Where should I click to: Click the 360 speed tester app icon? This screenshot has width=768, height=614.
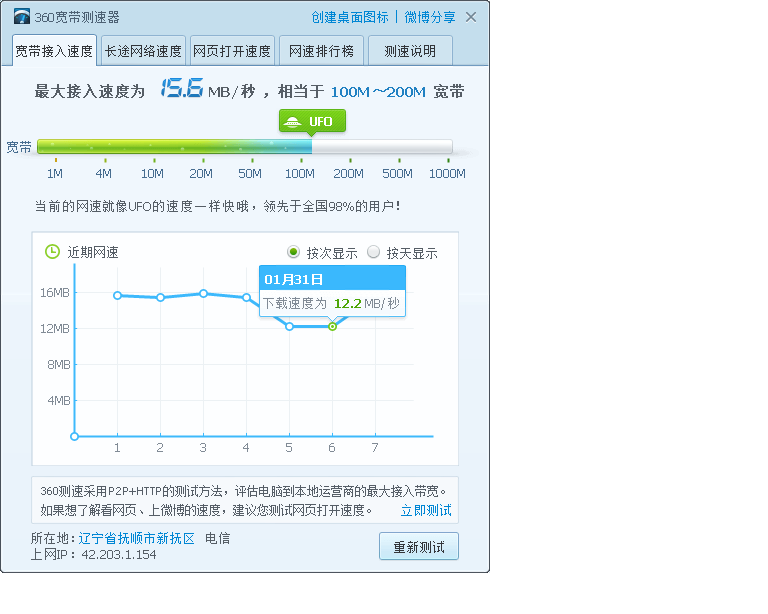pyautogui.click(x=21, y=17)
